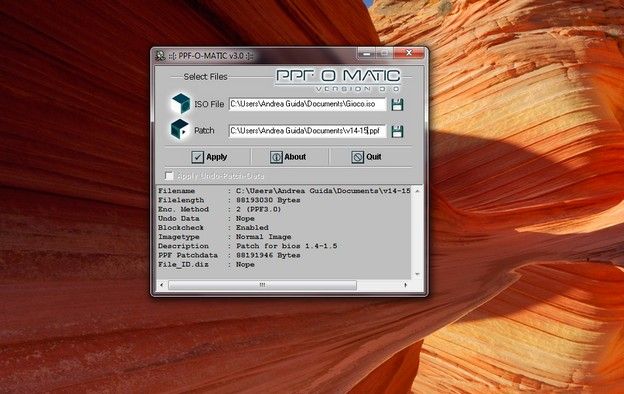Open the About dialog button
The height and width of the screenshot is (394, 624).
(x=289, y=157)
